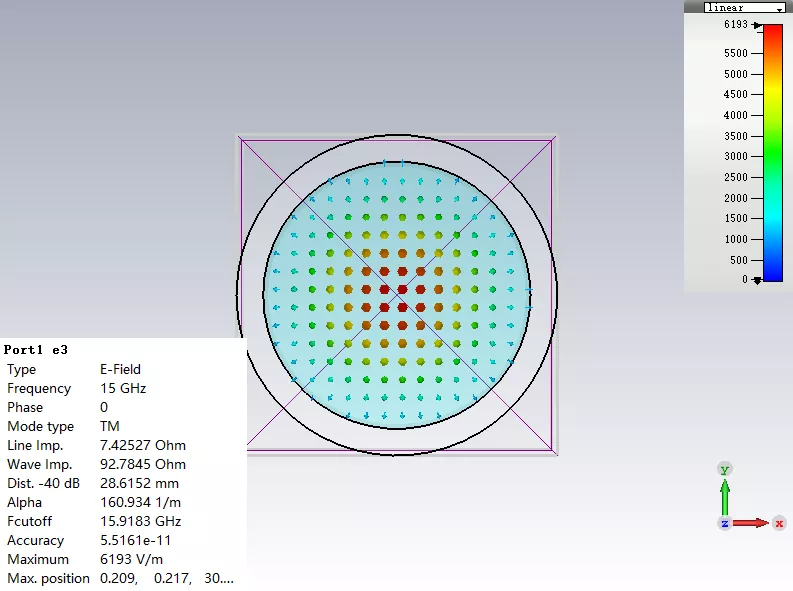Select the '500' tick label on the color scale

point(739,260)
